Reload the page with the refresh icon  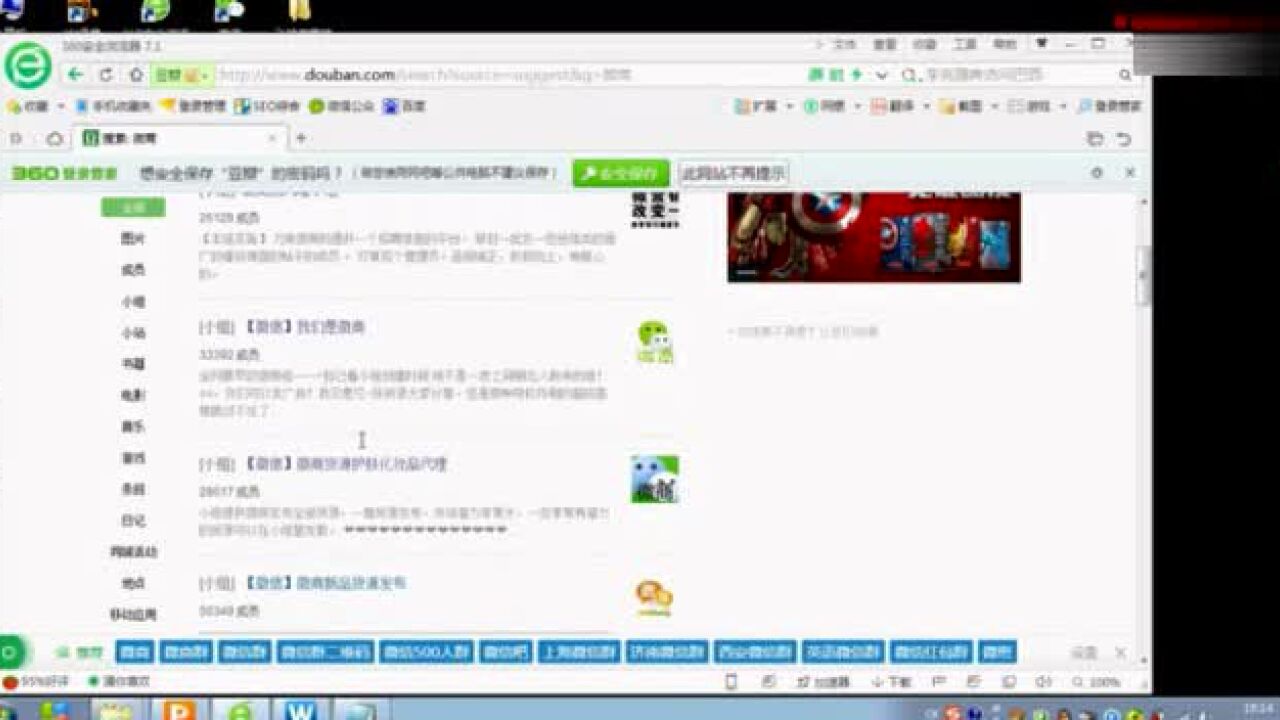[106, 75]
